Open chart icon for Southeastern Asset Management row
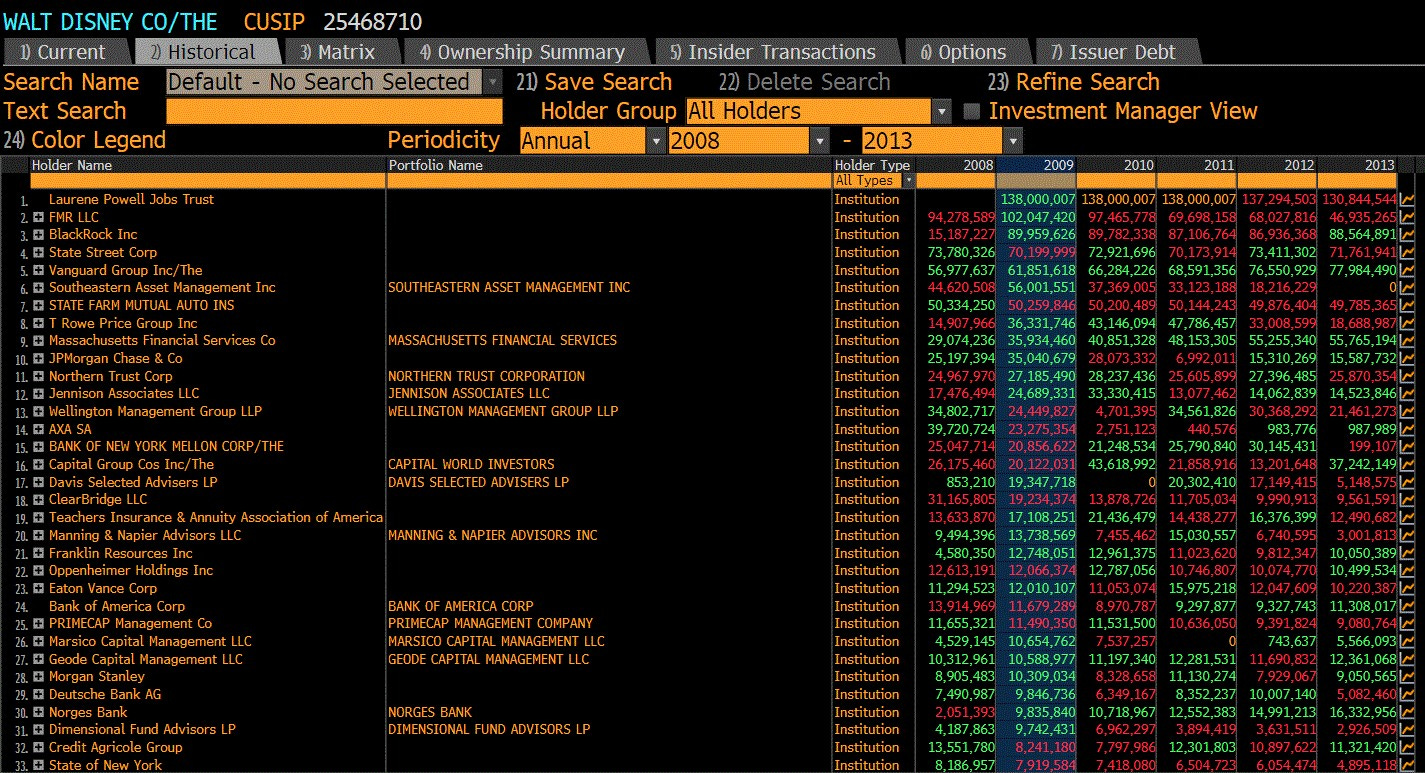This screenshot has width=1425, height=773. pos(1407,288)
